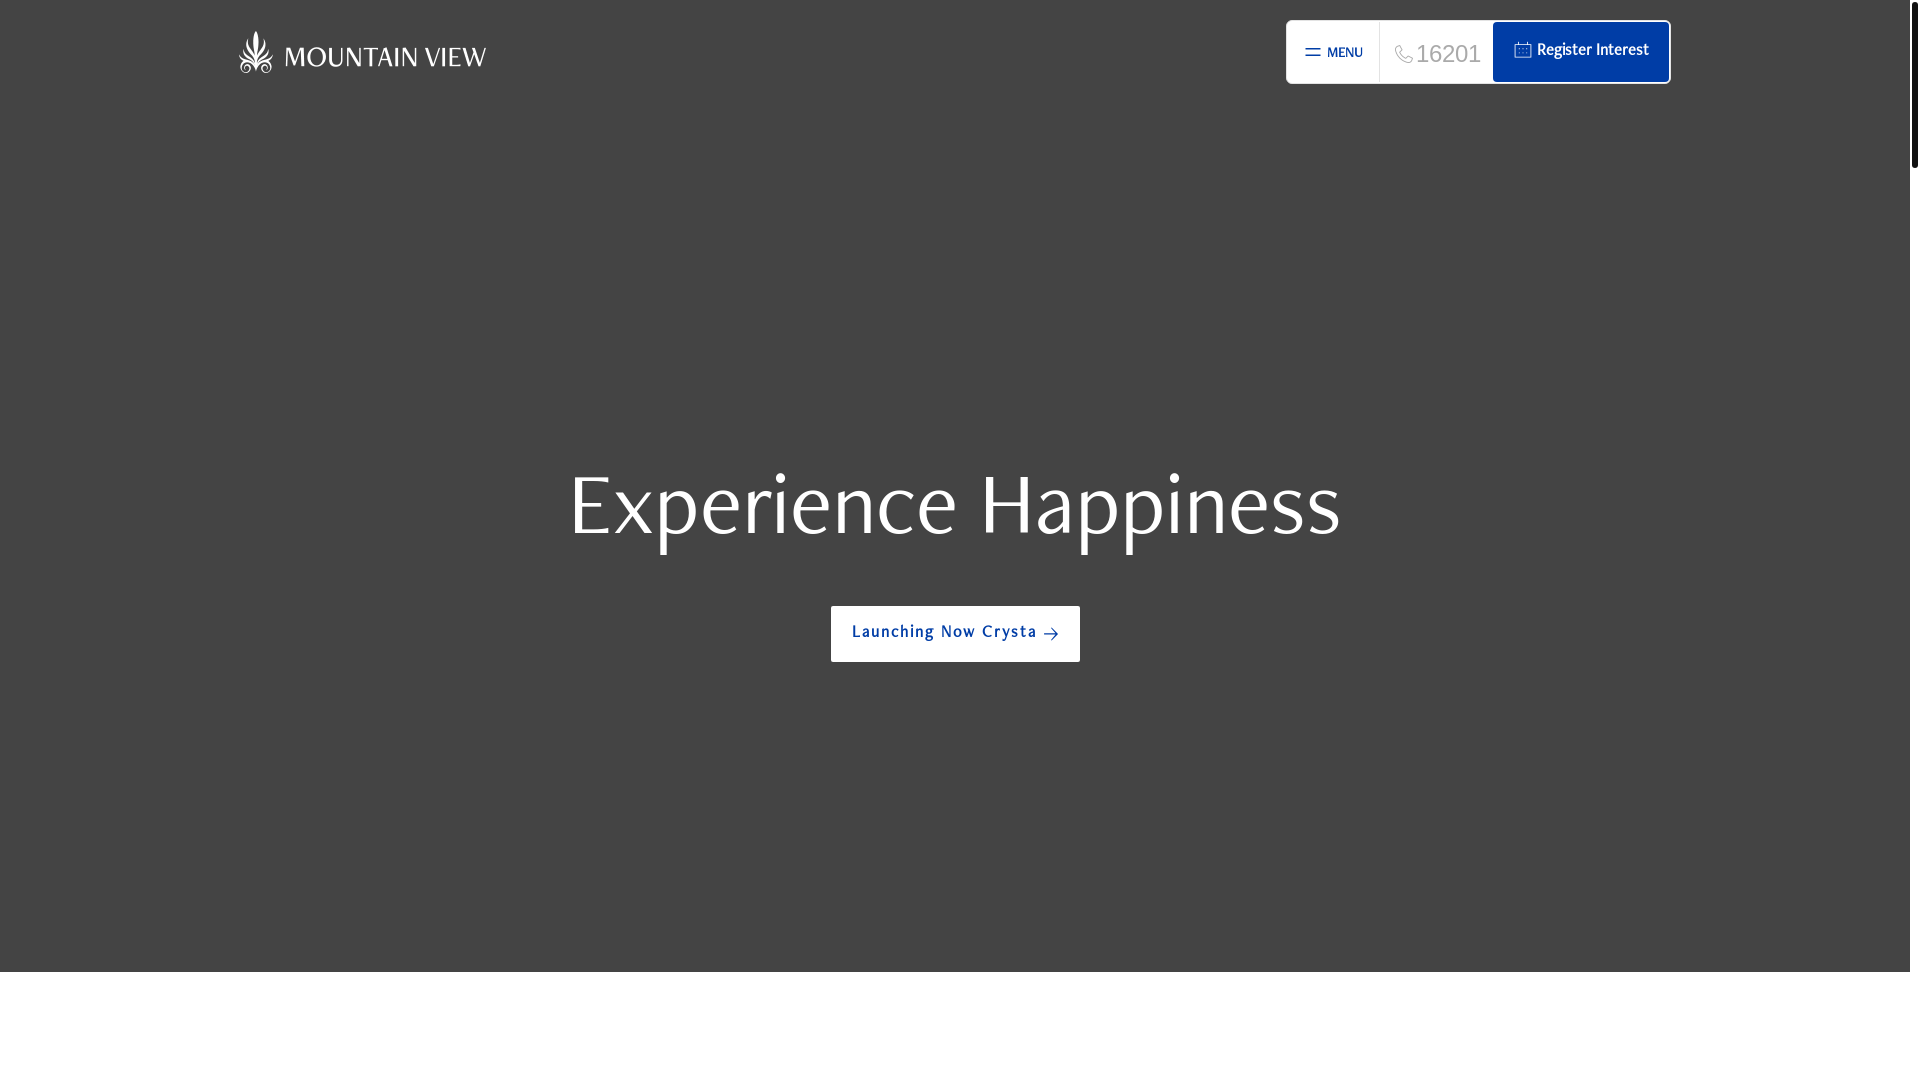
Task: Call the 16201 phone number
Action: [x=1437, y=53]
